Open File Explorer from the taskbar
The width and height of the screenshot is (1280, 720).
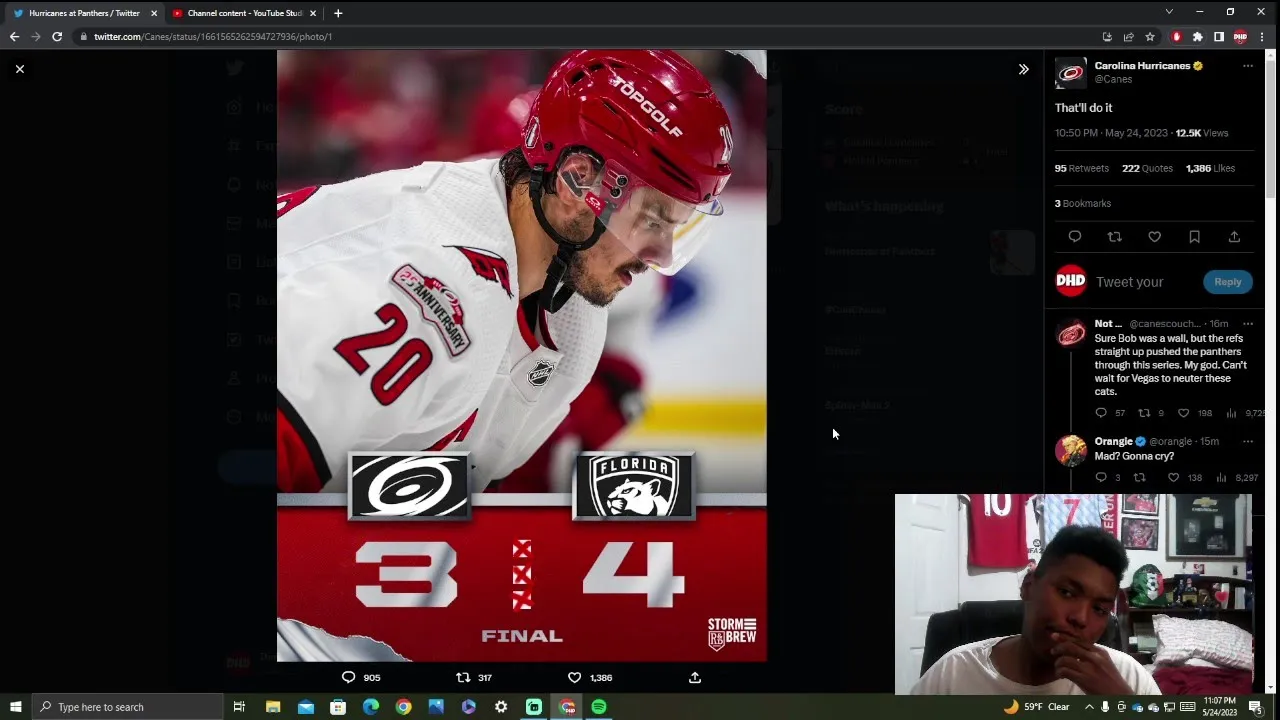[x=273, y=707]
